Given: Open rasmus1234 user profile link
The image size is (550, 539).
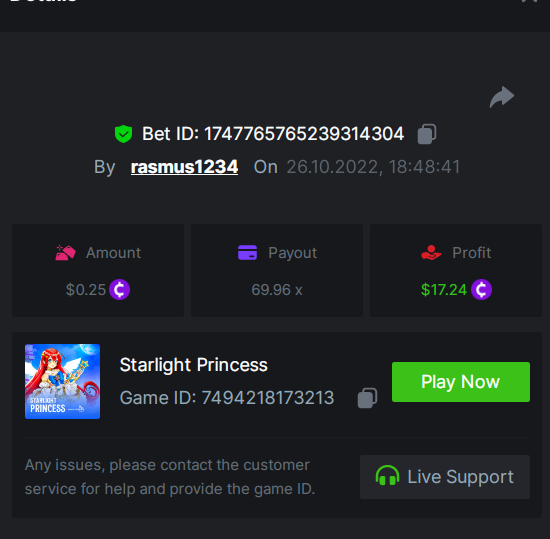Looking at the screenshot, I should [185, 167].
